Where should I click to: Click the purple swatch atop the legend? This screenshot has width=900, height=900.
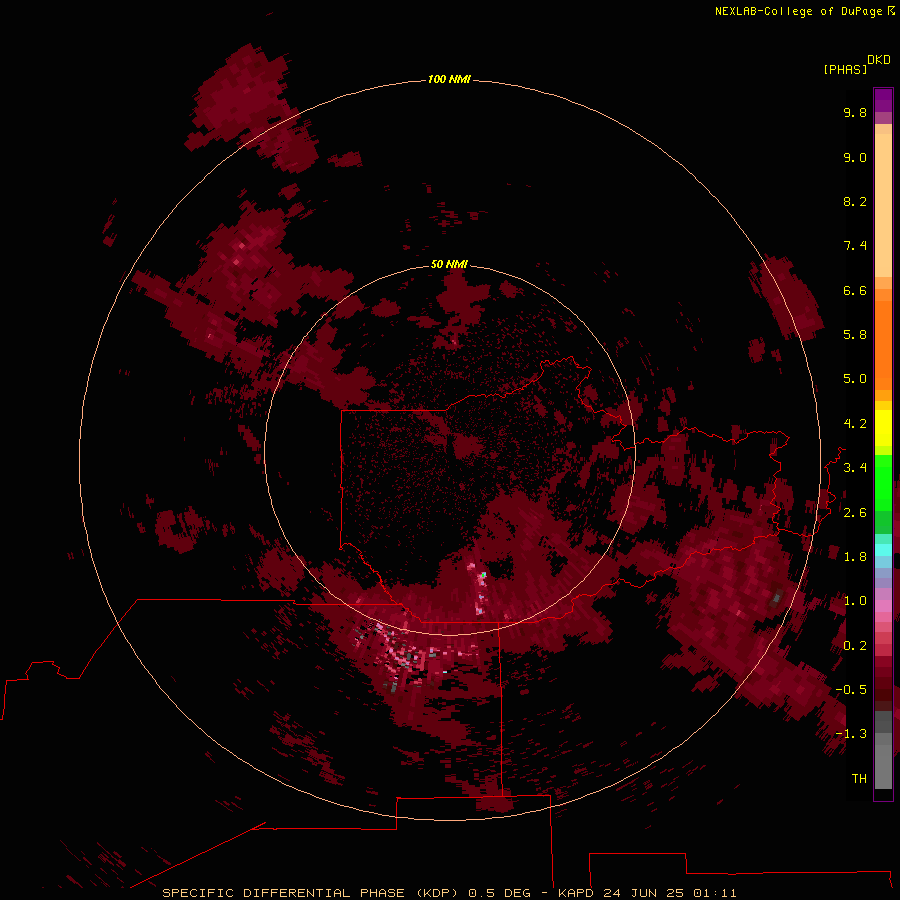[x=883, y=100]
